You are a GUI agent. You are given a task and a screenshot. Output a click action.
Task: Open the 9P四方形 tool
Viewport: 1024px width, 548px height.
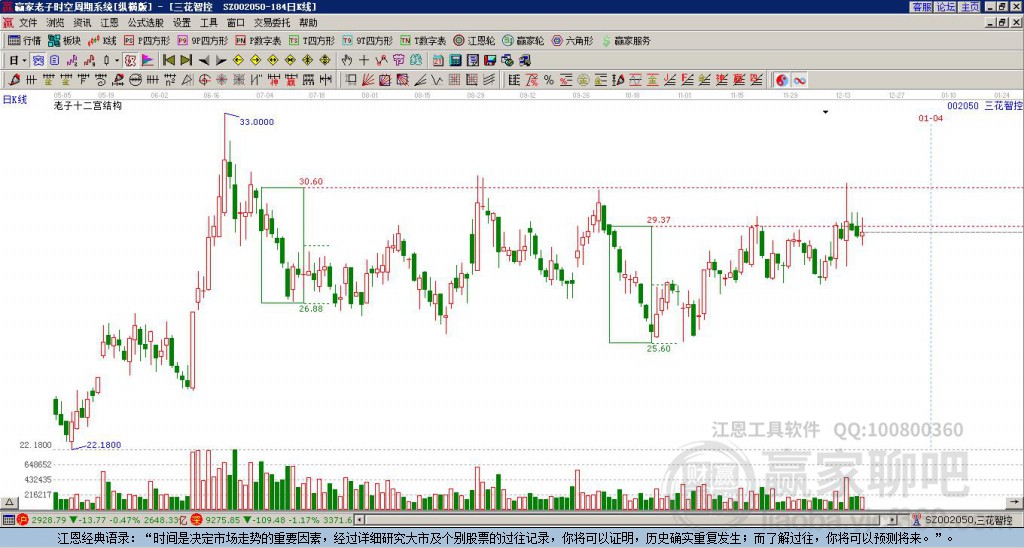coord(202,40)
